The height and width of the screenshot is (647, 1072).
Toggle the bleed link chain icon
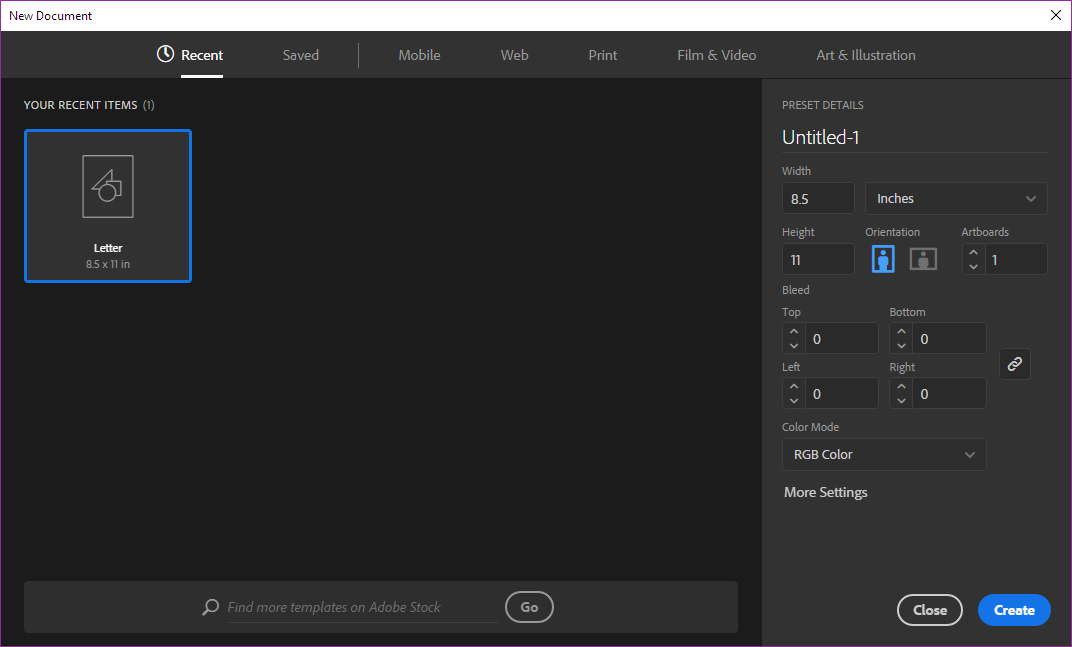1014,364
